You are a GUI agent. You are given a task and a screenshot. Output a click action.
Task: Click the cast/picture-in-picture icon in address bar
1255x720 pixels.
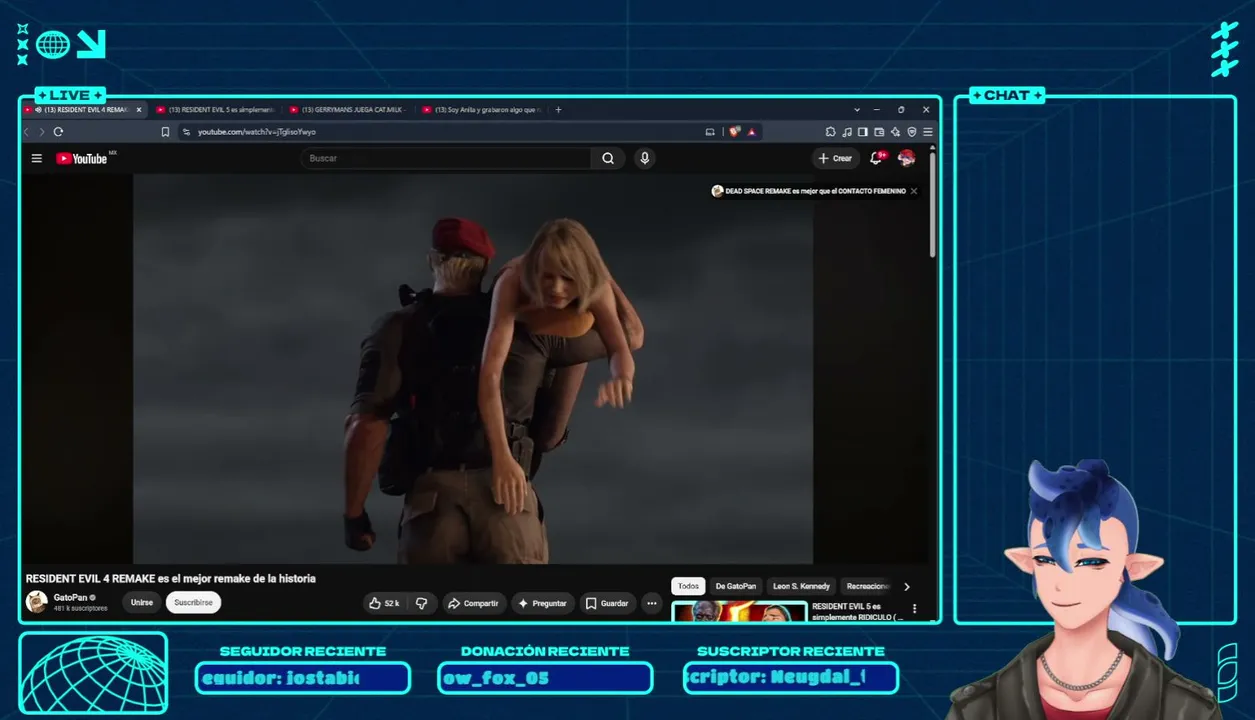(710, 132)
